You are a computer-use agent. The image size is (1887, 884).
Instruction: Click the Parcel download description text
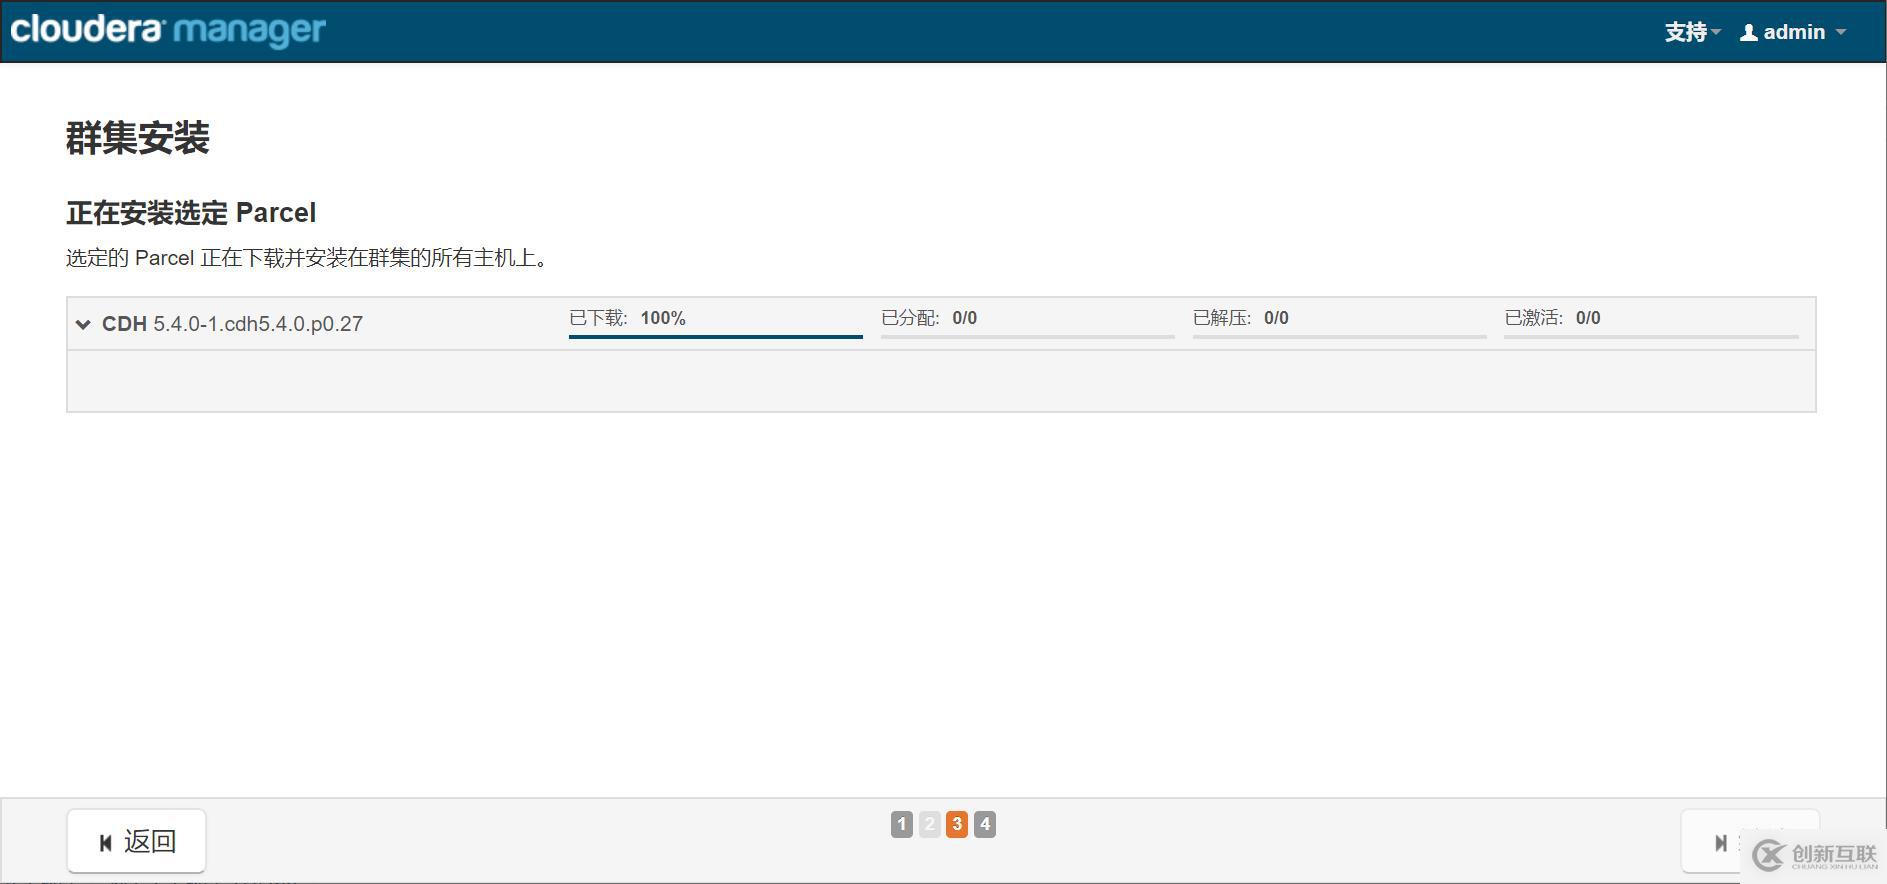[x=308, y=258]
